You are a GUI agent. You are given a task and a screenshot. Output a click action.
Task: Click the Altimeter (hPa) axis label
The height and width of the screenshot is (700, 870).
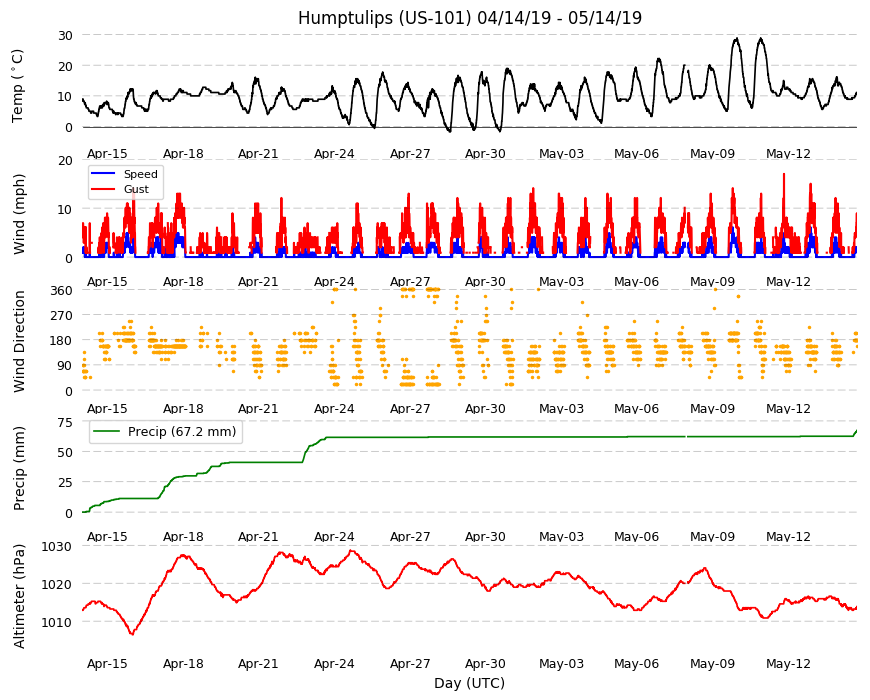click(x=19, y=596)
